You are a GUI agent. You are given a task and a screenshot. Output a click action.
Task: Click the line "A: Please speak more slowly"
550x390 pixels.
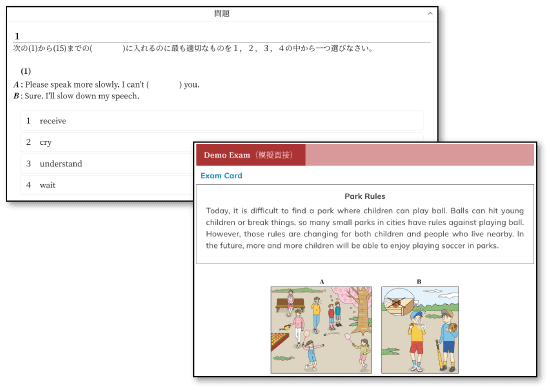click(x=107, y=85)
